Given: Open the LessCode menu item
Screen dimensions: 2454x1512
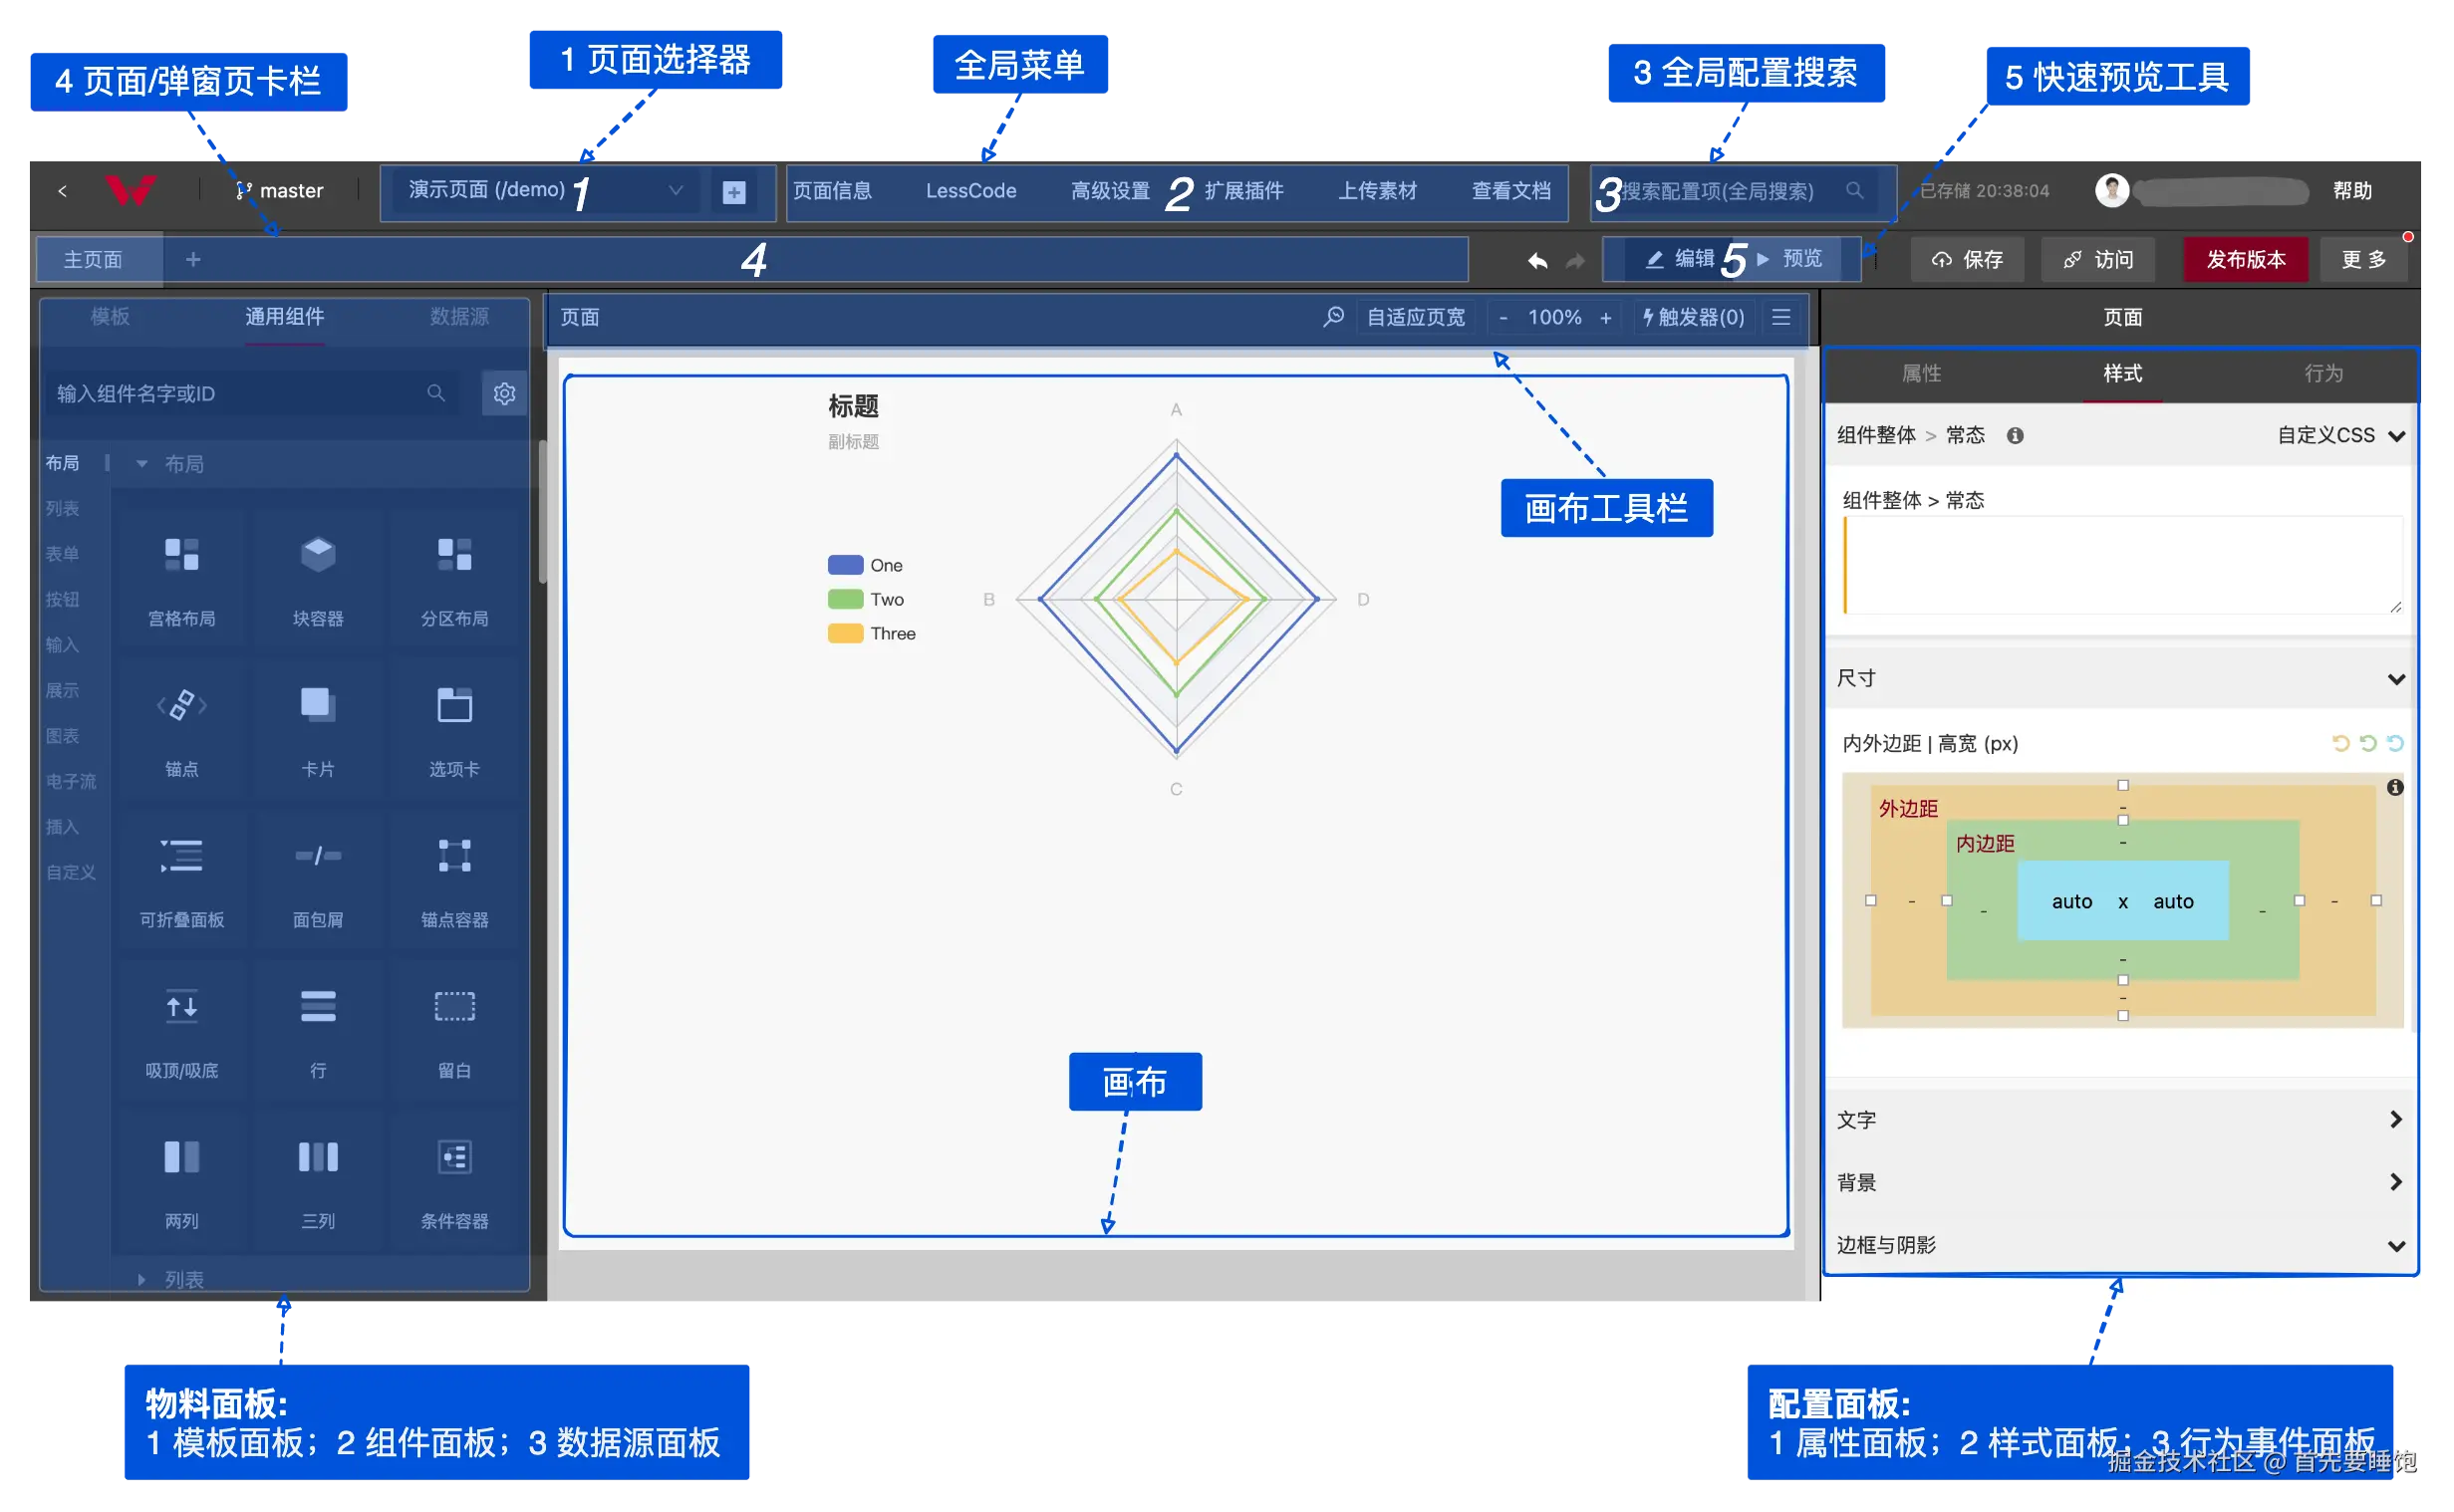Looking at the screenshot, I should click(x=970, y=190).
